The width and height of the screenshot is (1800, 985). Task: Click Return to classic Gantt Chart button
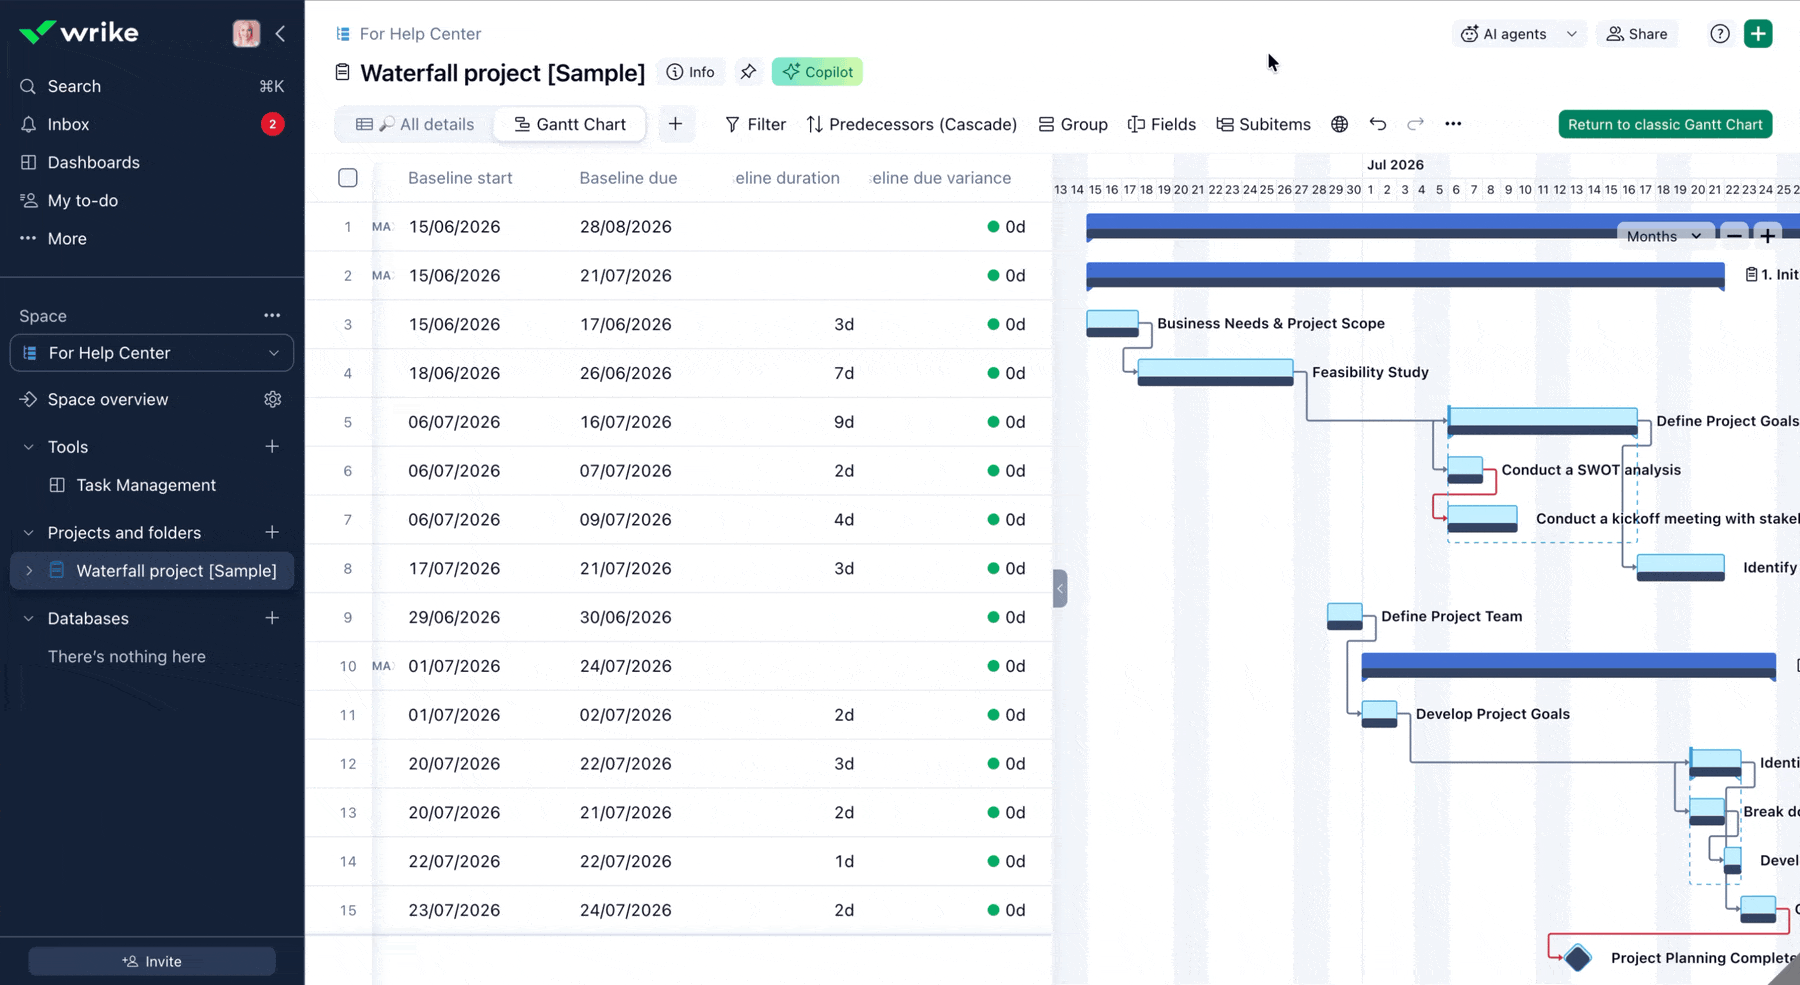tap(1665, 124)
